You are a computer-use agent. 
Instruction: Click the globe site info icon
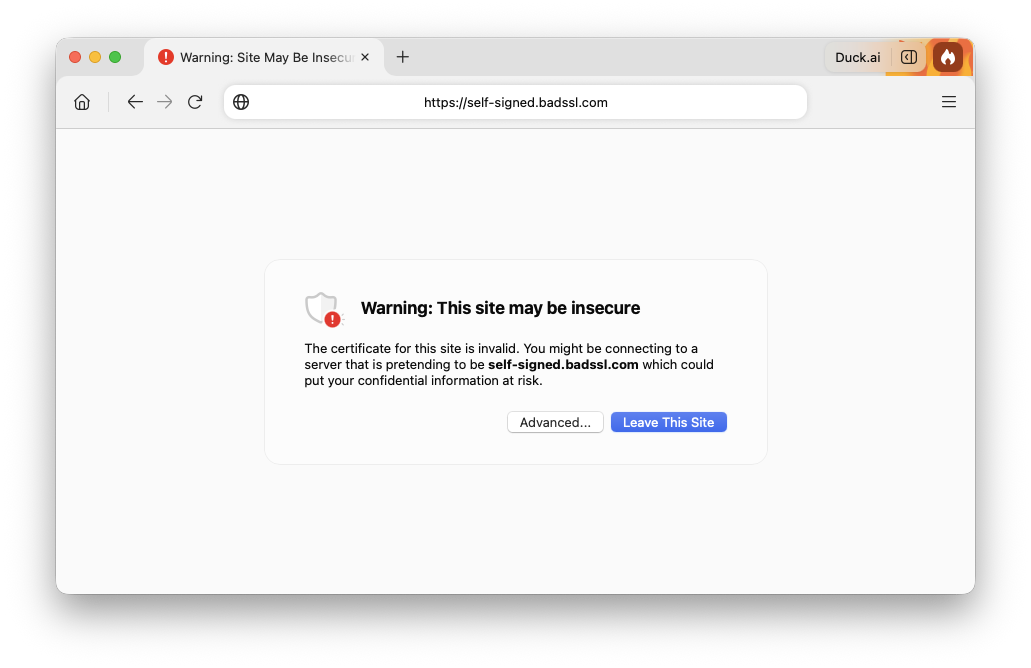coord(241,102)
